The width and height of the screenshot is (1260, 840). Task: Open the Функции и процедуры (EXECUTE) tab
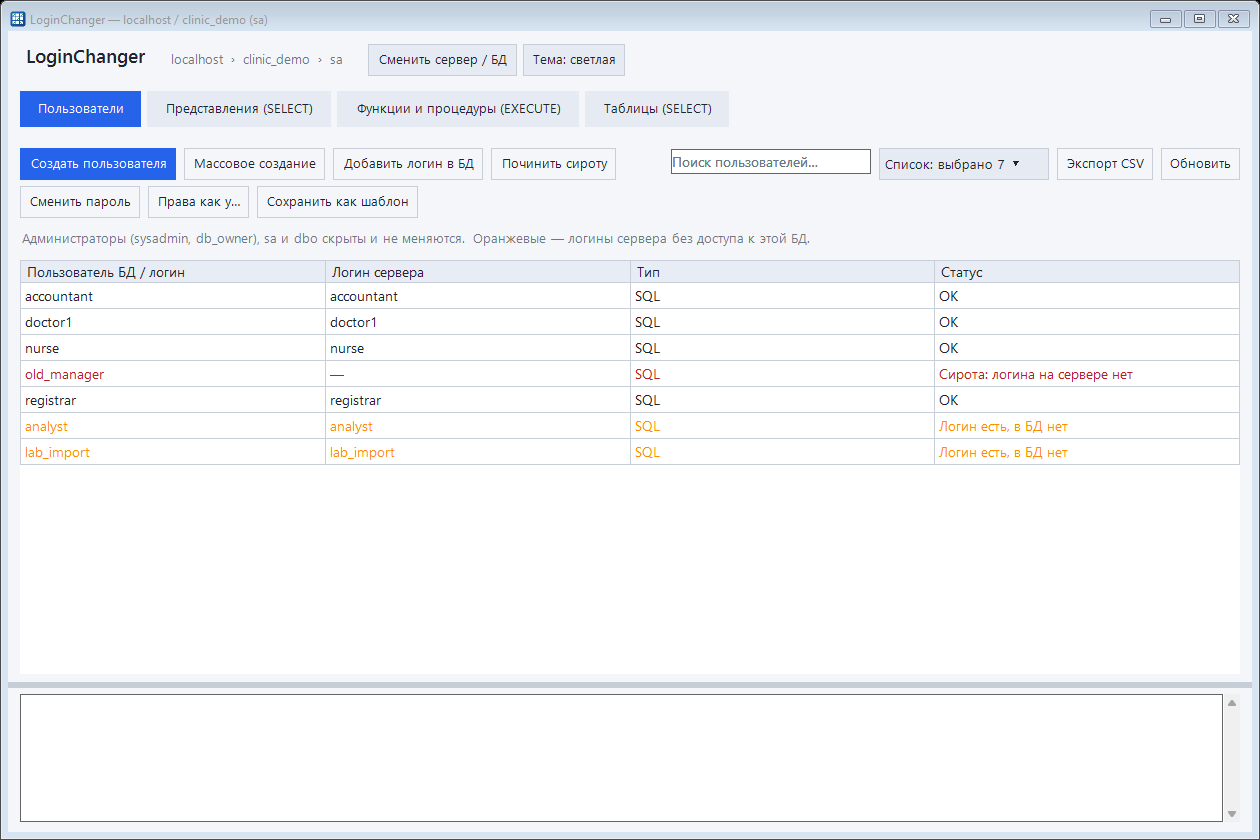tap(458, 109)
